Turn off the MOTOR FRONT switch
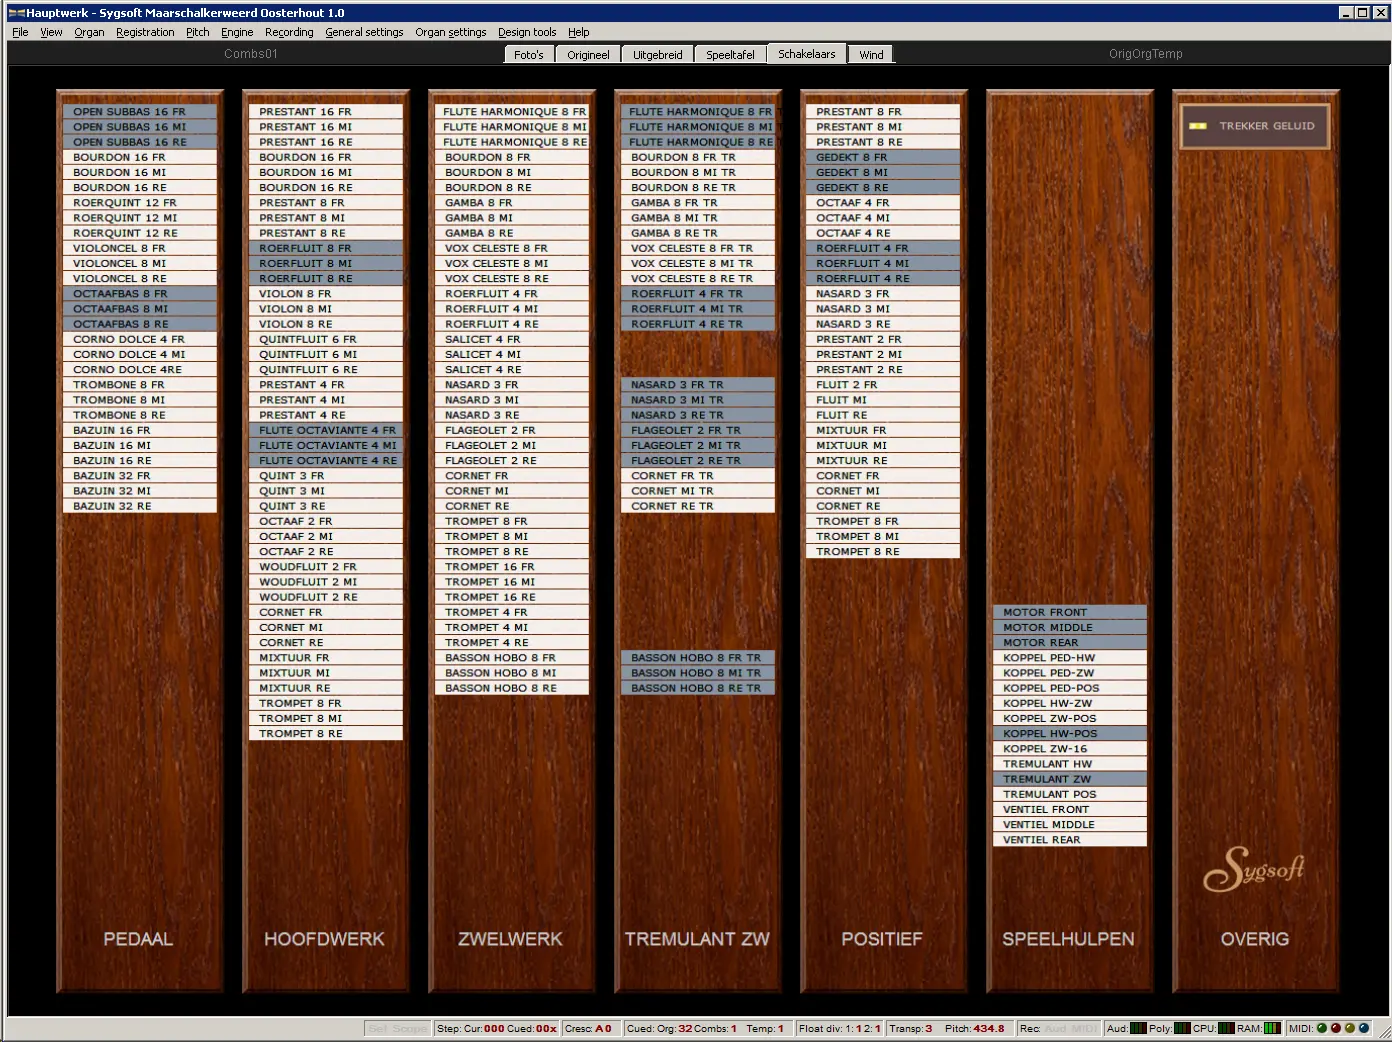1392x1042 pixels. [1069, 612]
